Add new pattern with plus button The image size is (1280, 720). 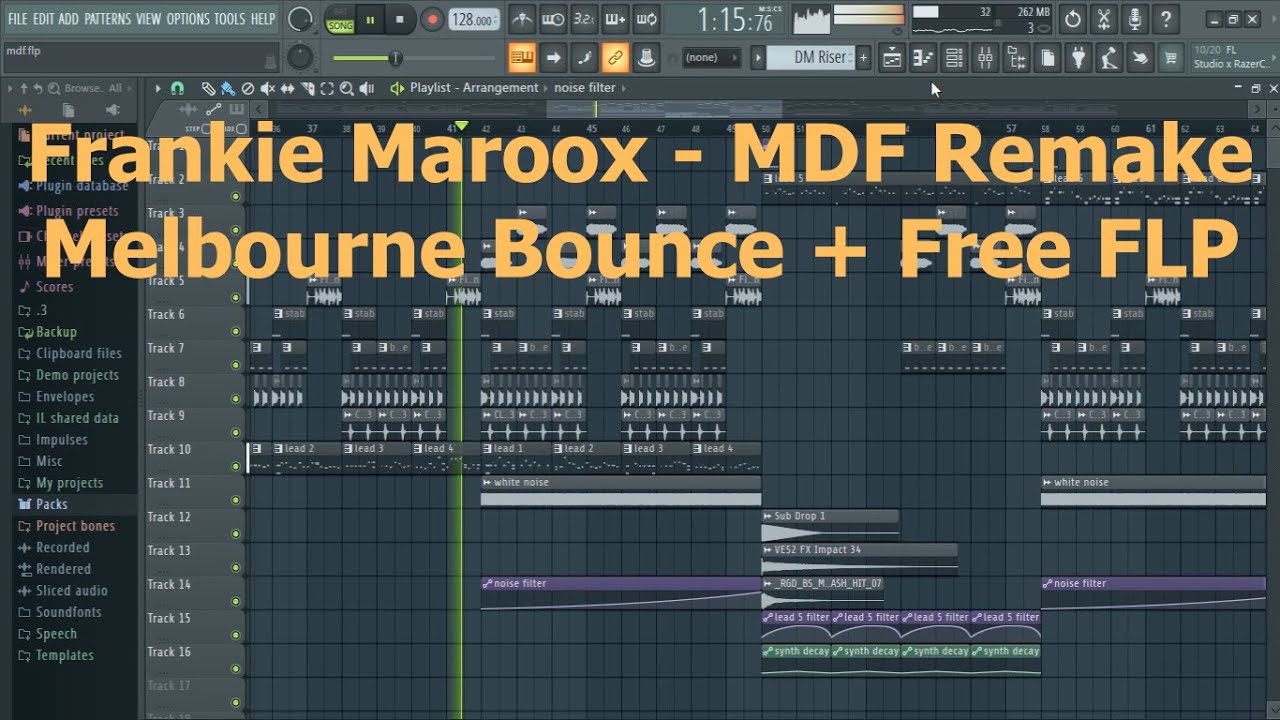(863, 58)
